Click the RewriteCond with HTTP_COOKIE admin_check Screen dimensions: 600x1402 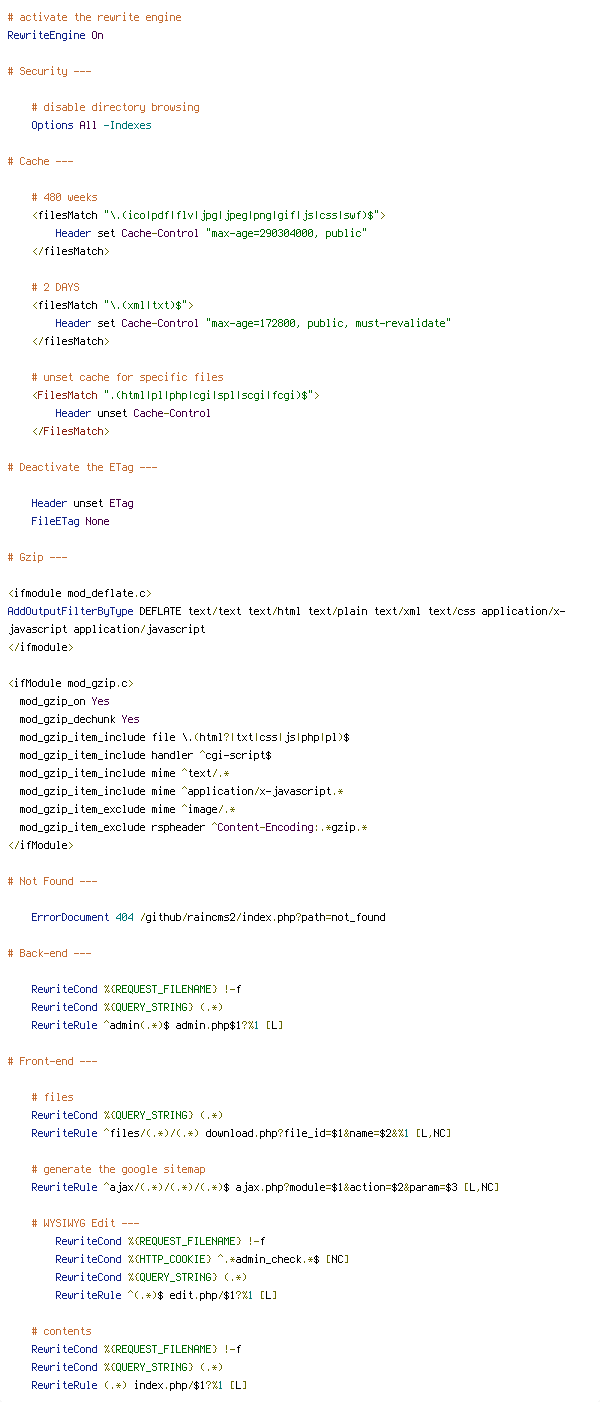[x=202, y=1259]
